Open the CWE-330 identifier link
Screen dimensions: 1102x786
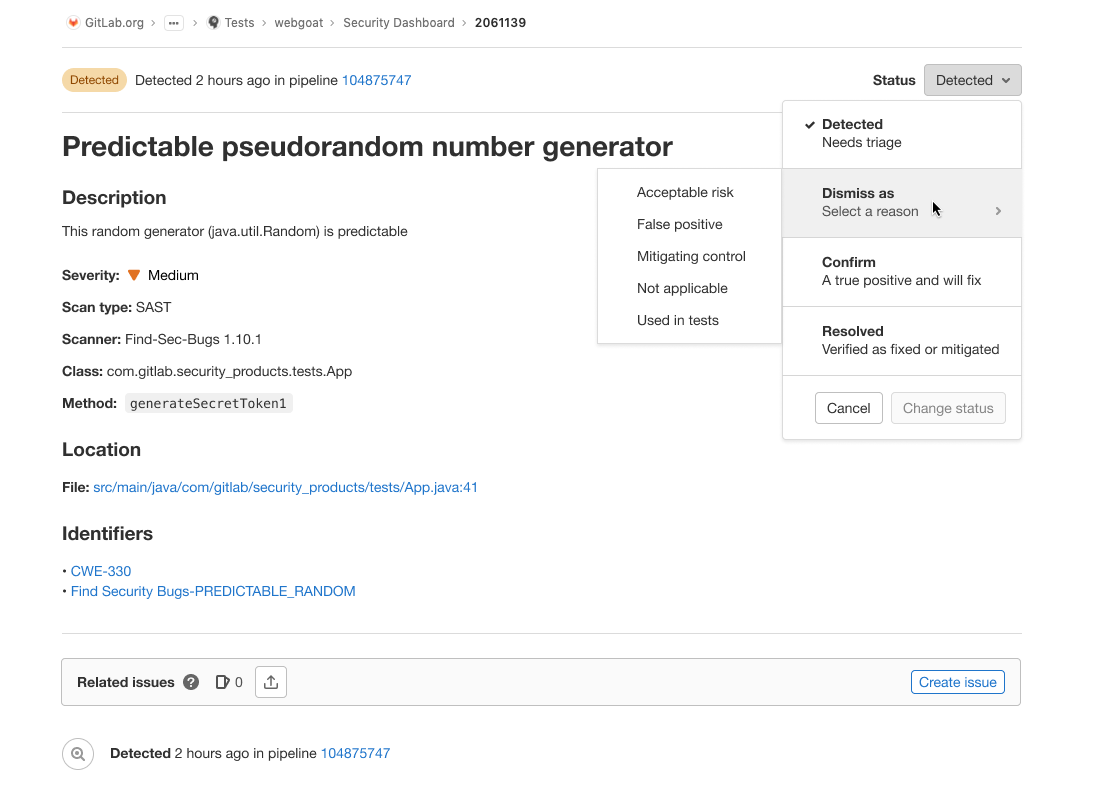click(101, 571)
